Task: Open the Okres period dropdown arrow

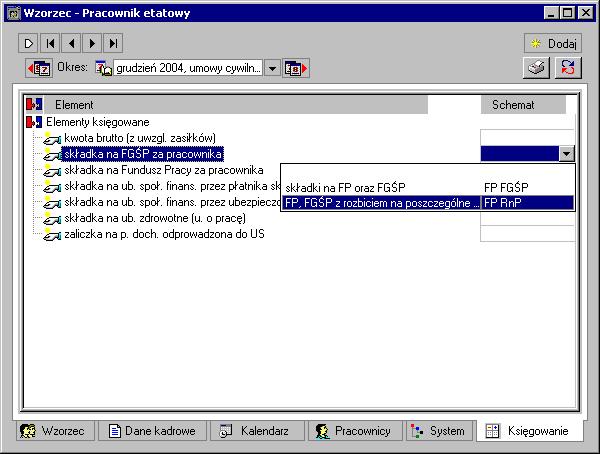Action: [x=272, y=69]
